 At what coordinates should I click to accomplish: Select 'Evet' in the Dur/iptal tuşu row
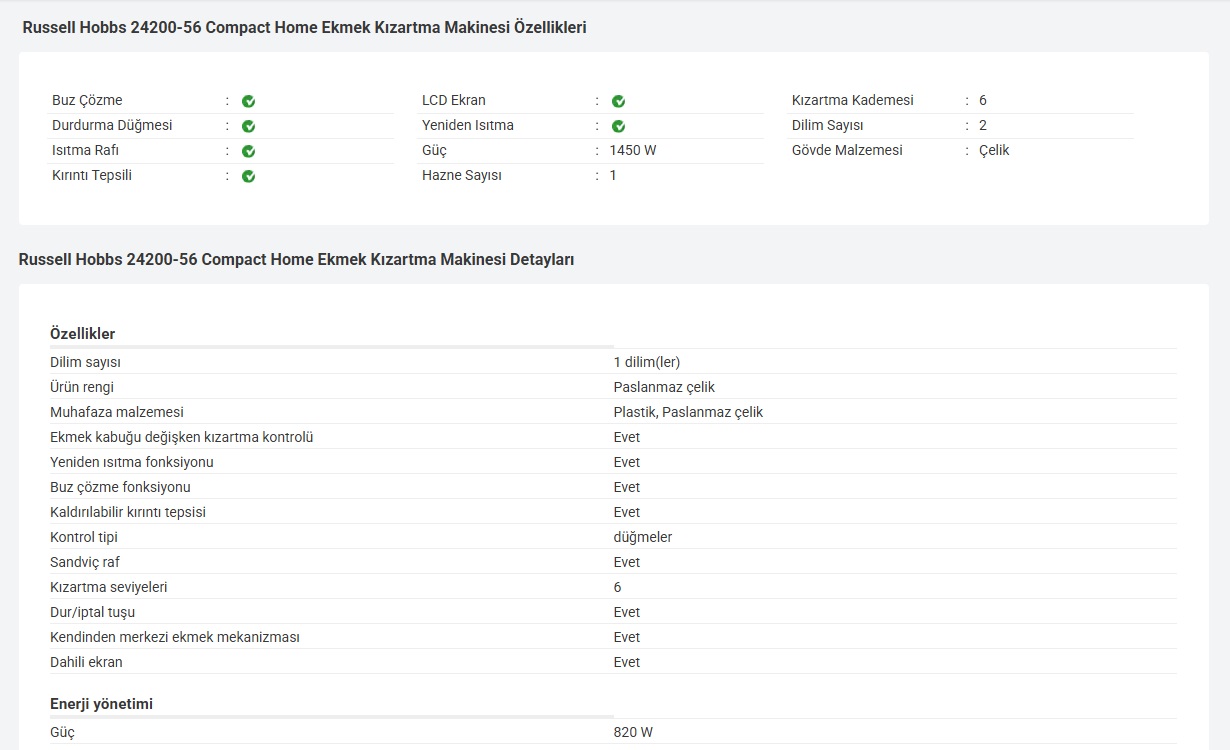point(627,612)
